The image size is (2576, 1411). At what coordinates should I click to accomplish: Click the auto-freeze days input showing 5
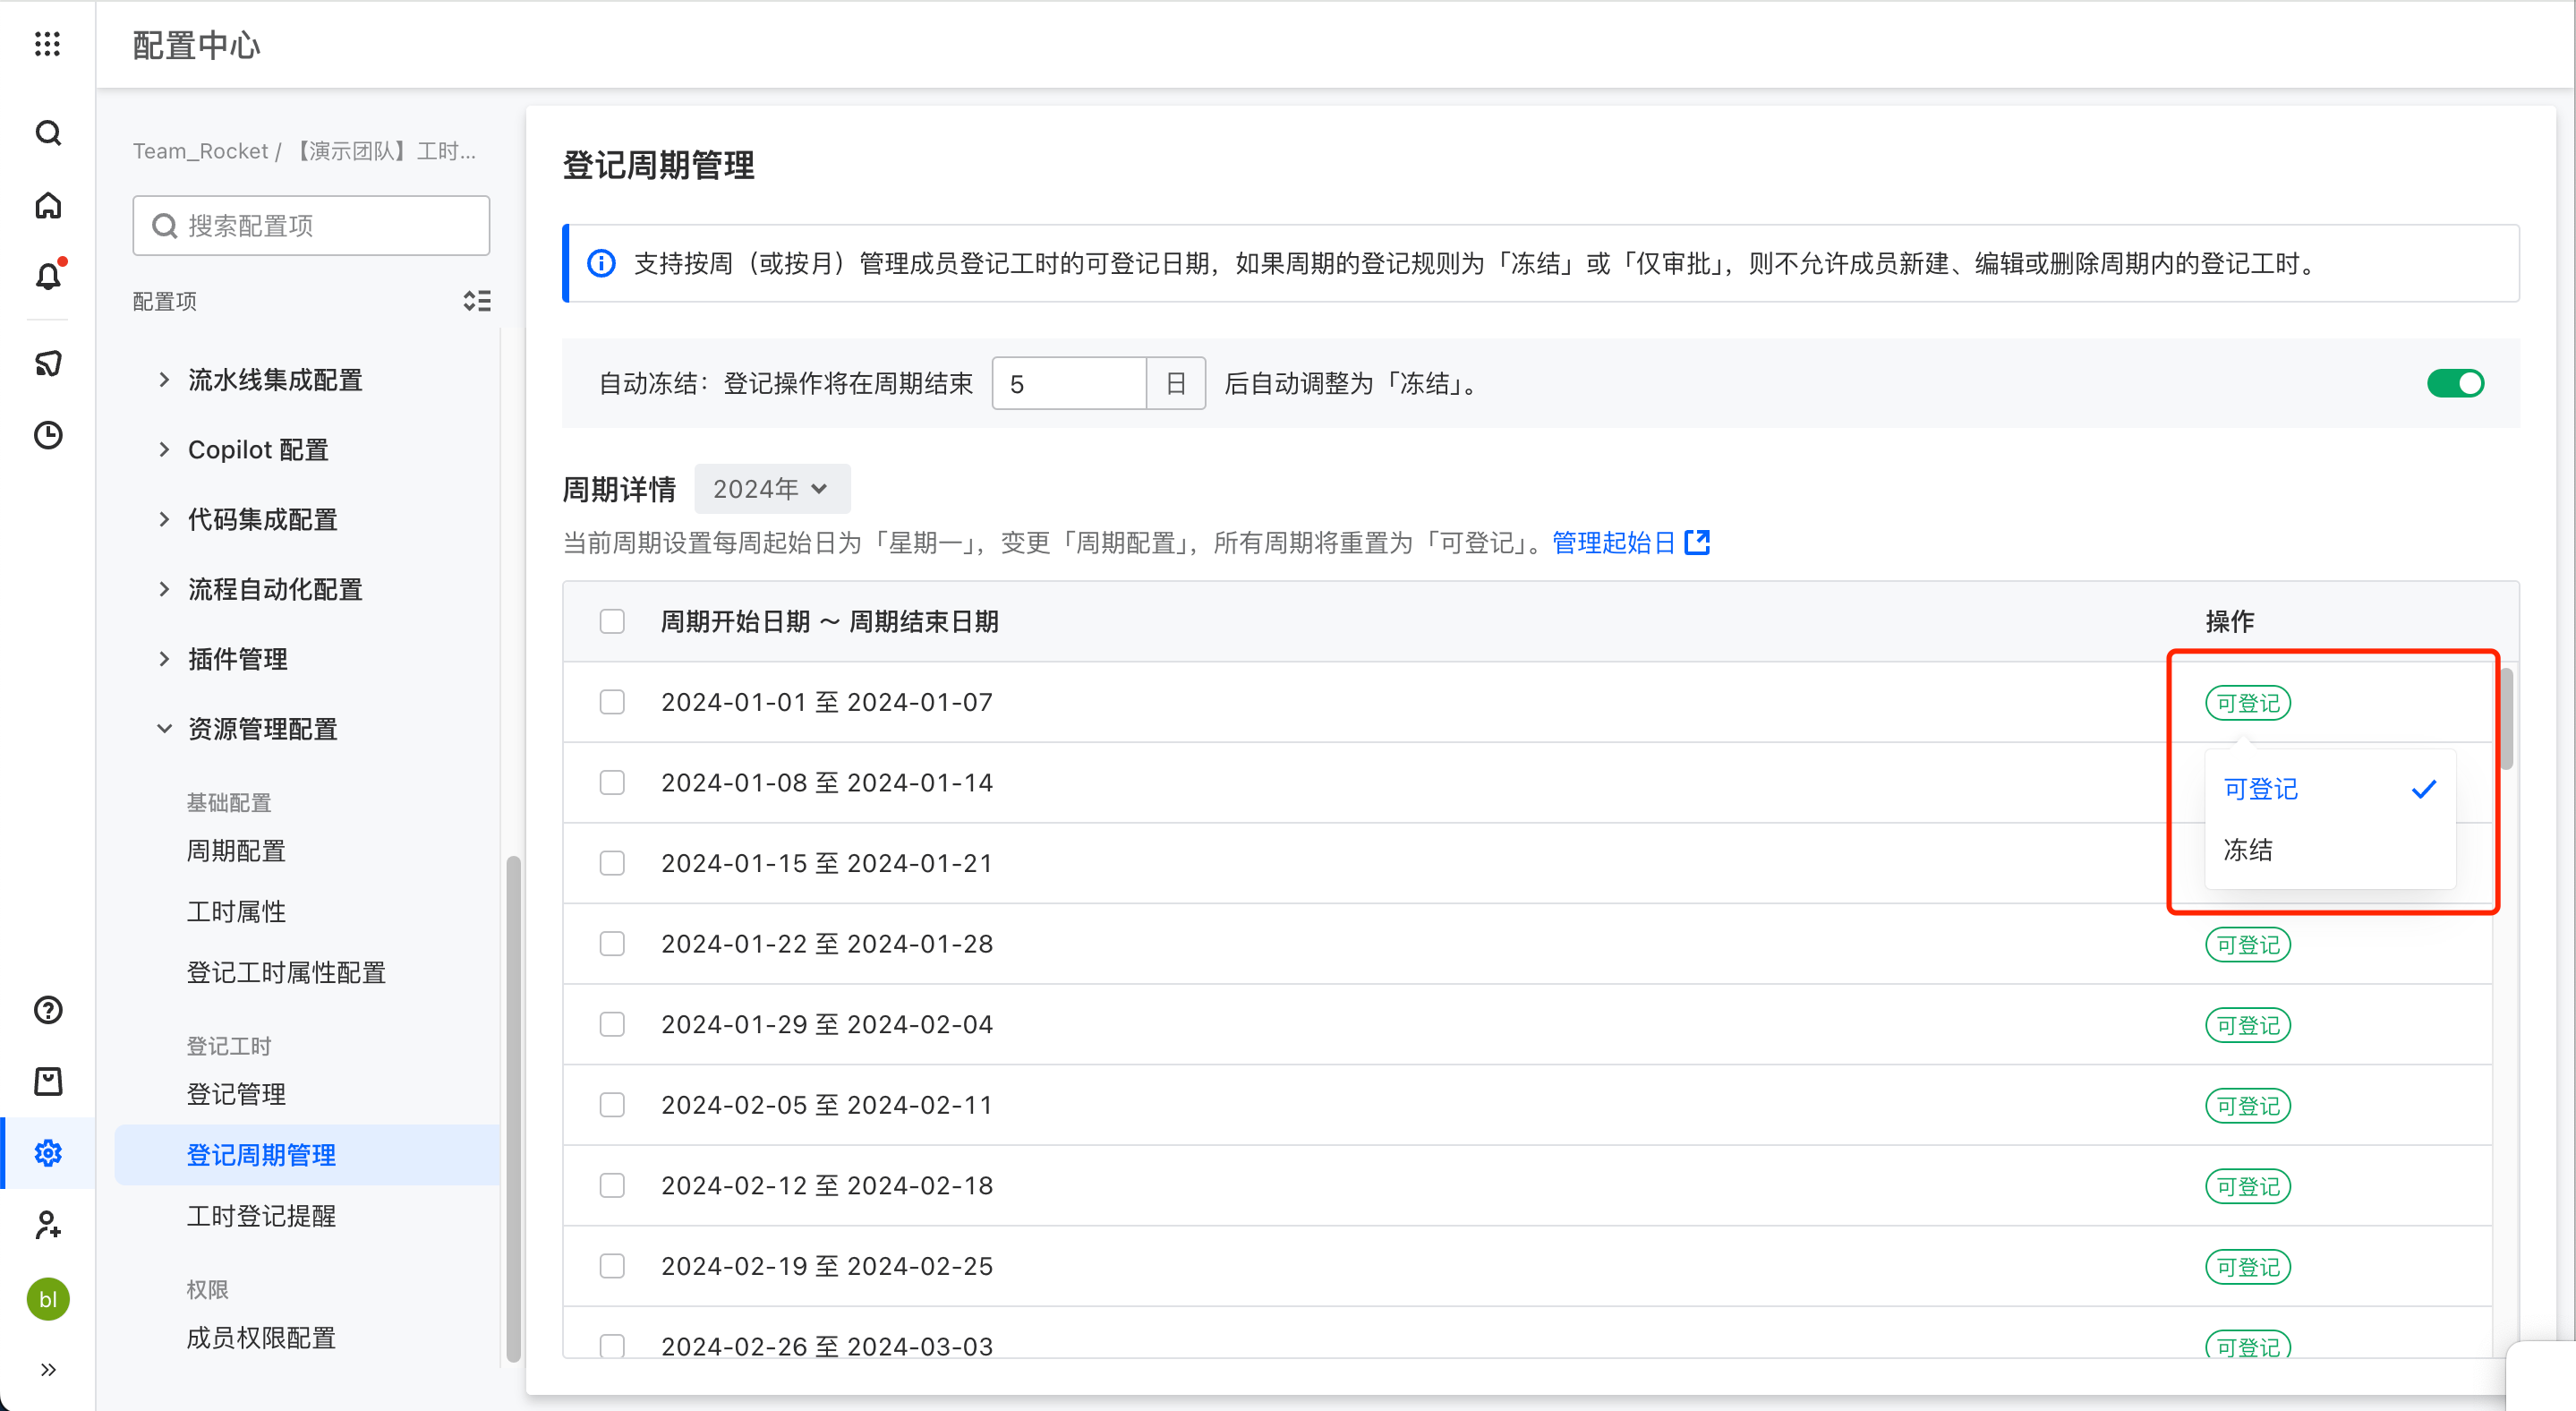pyautogui.click(x=1068, y=384)
